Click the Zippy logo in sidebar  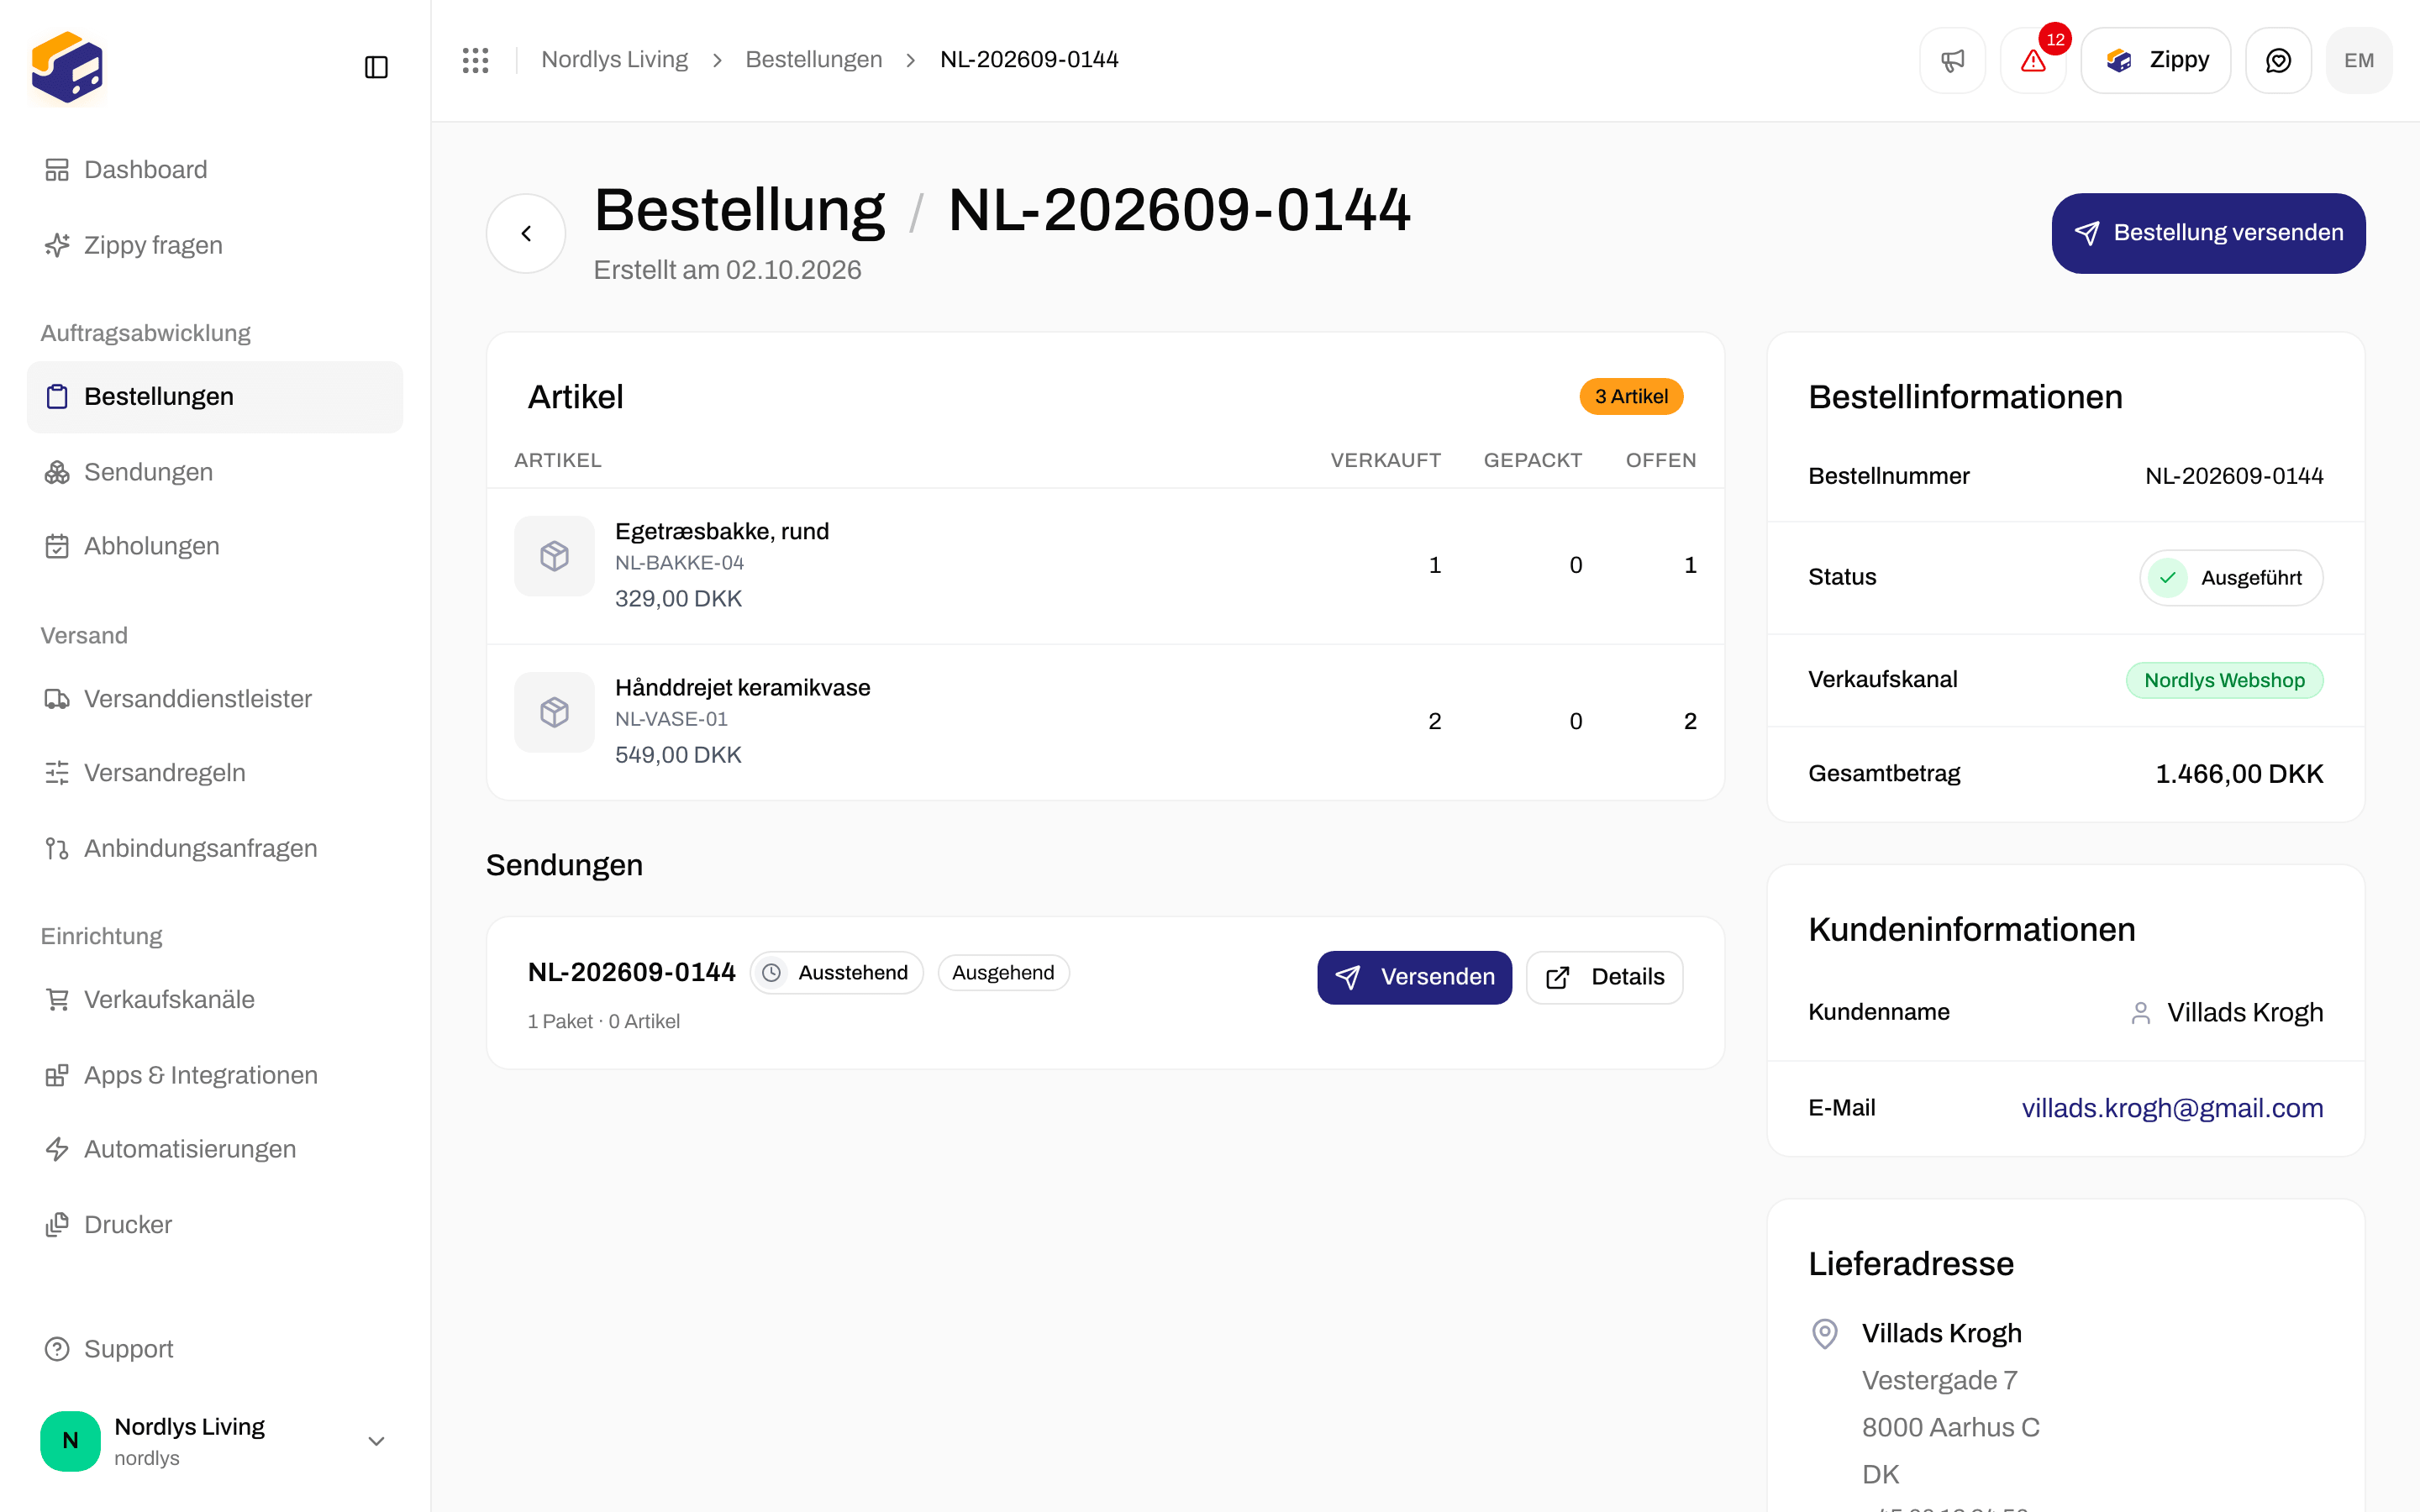(x=67, y=67)
